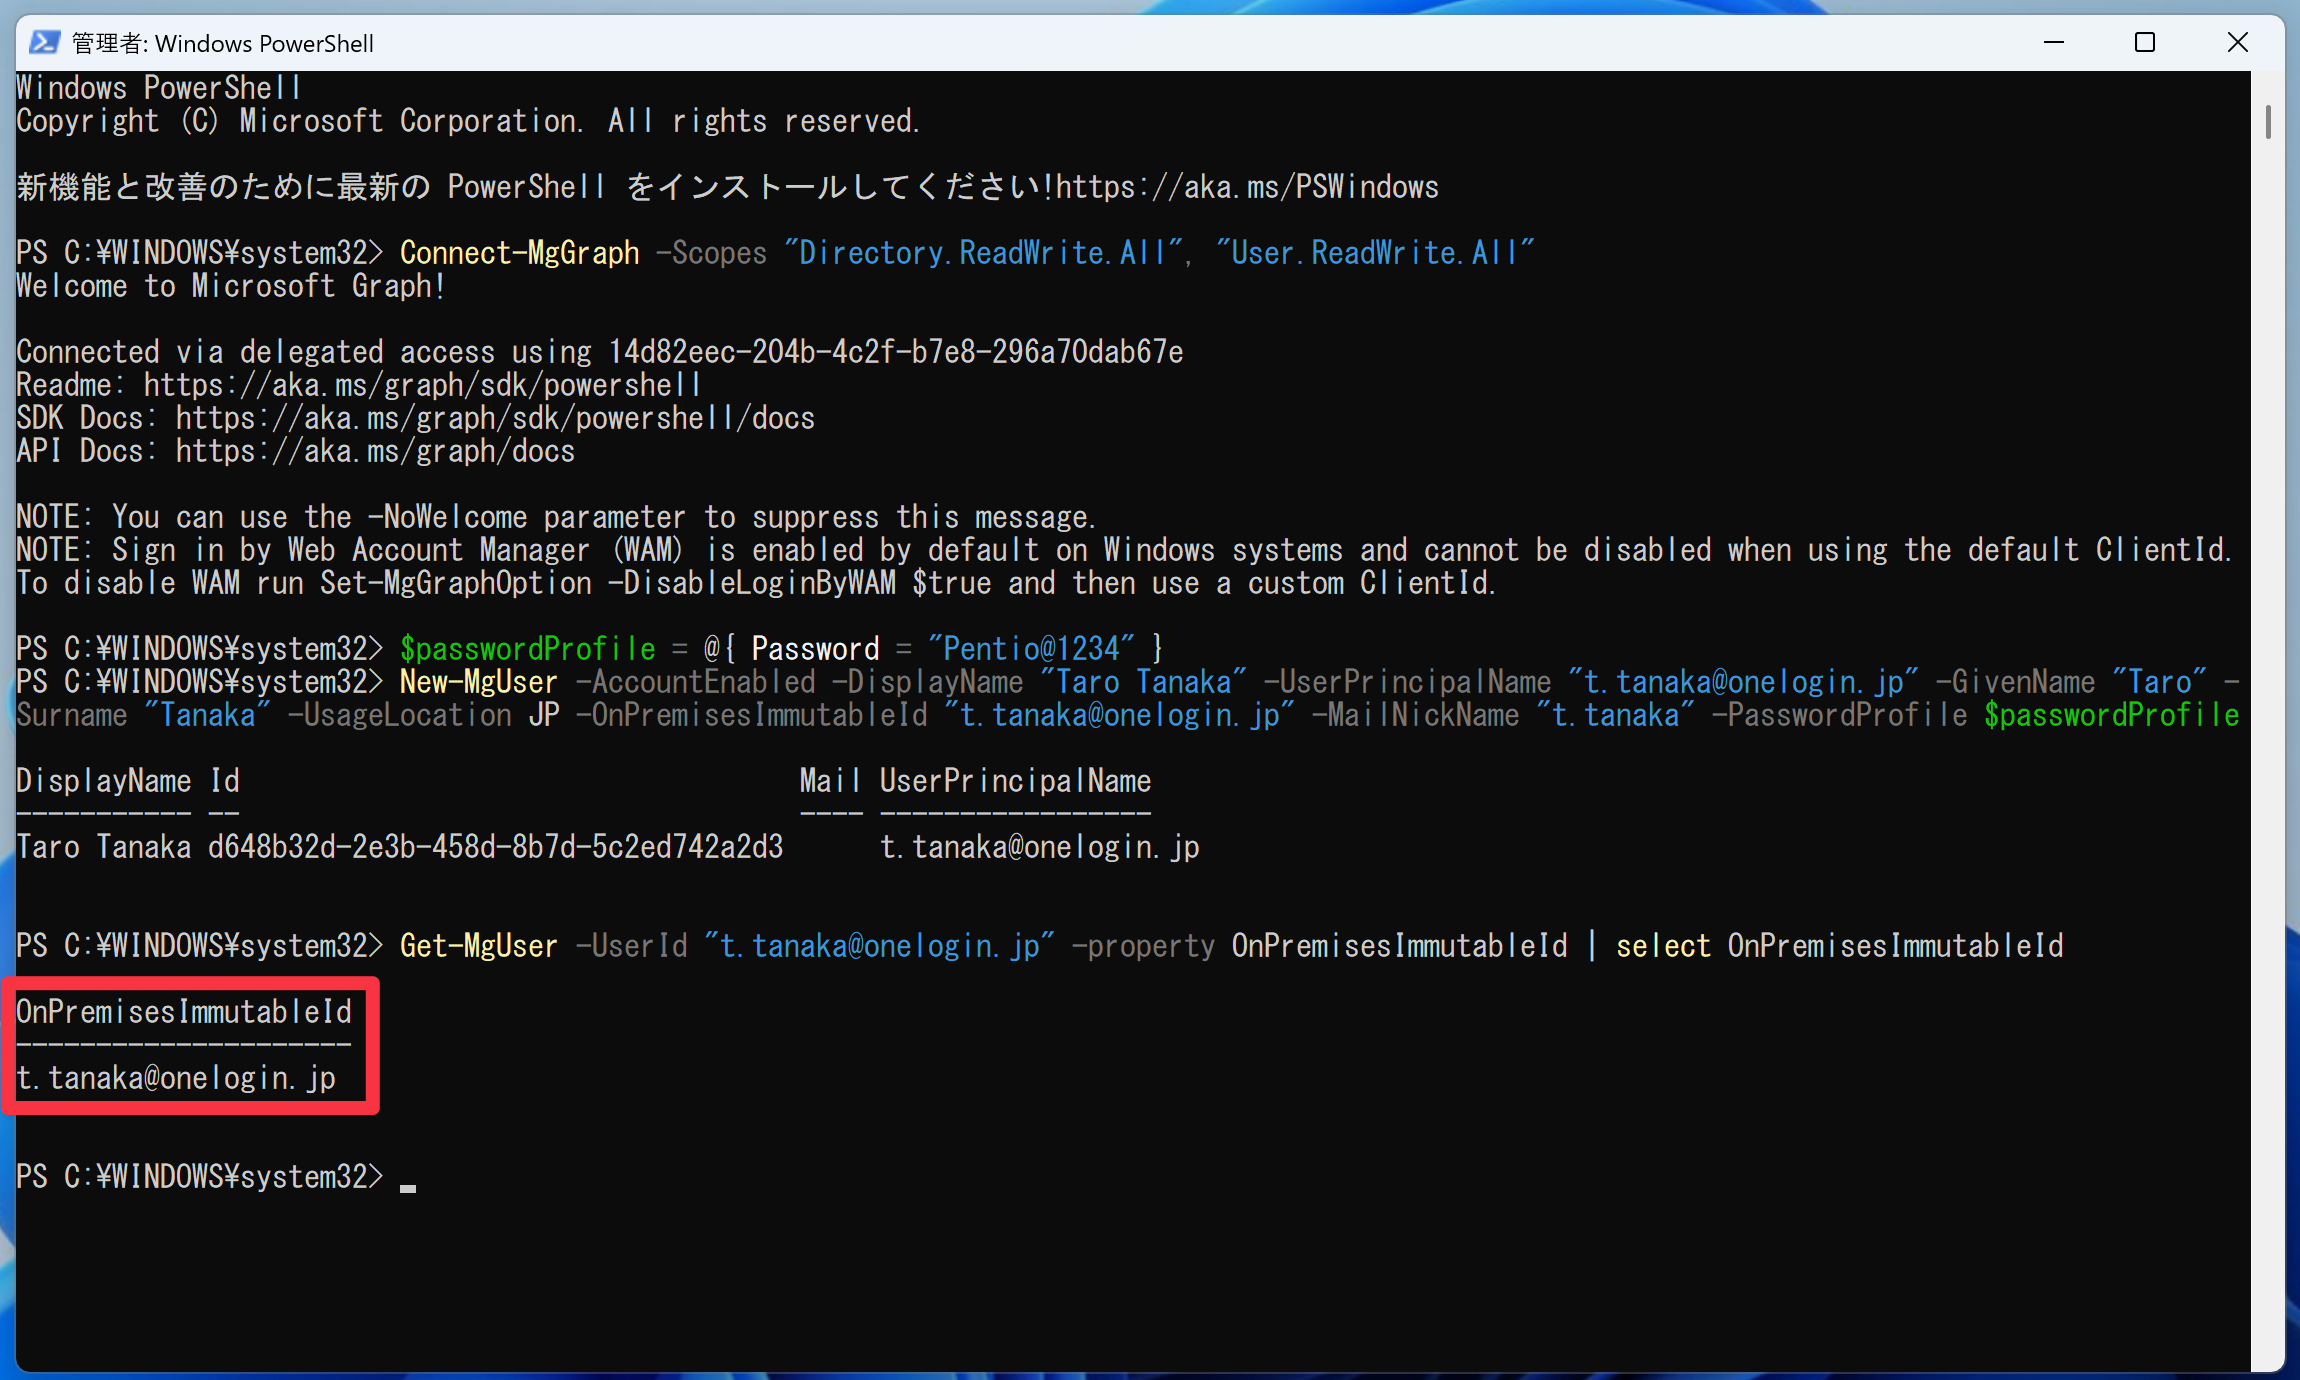Maximize the PowerShell window
The width and height of the screenshot is (2300, 1380).
[2145, 43]
